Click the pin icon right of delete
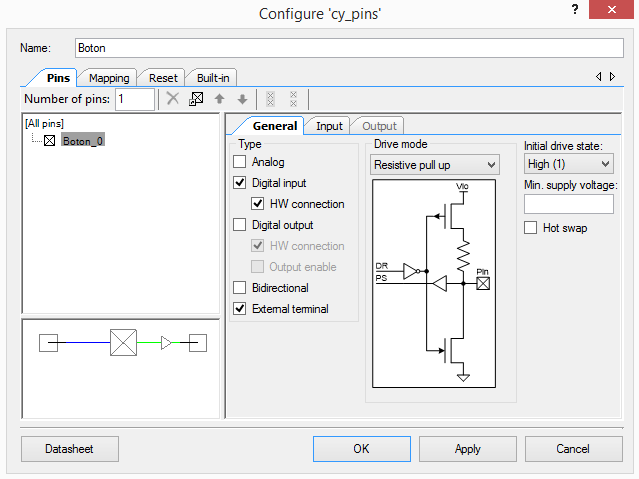The image size is (639, 479). coord(197,99)
